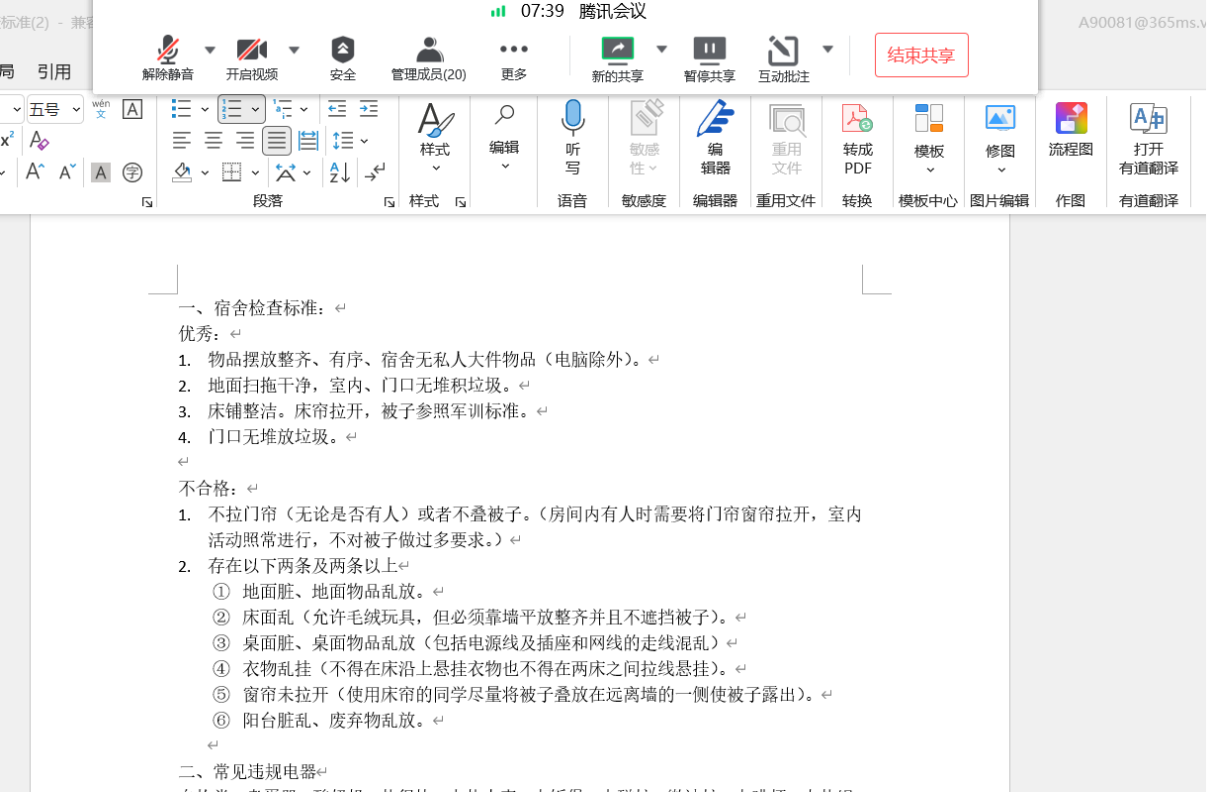Open microphone options arrow beside 解除静音
The image size is (1211, 793).
(x=210, y=49)
